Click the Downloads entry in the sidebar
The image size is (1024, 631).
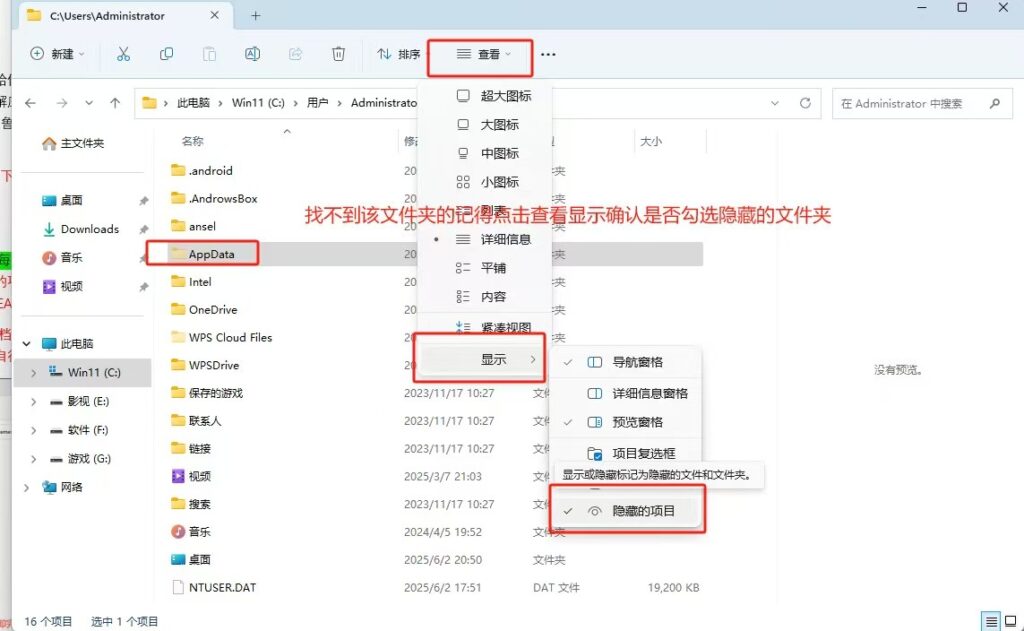coord(89,228)
